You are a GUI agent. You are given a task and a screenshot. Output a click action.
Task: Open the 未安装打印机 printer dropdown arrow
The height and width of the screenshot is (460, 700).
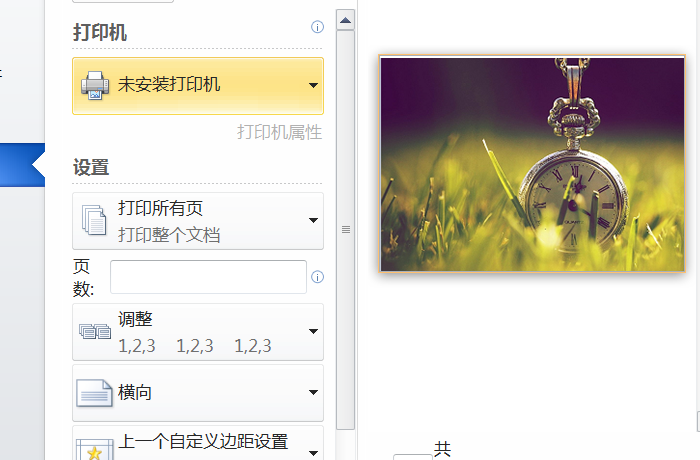coord(313,85)
